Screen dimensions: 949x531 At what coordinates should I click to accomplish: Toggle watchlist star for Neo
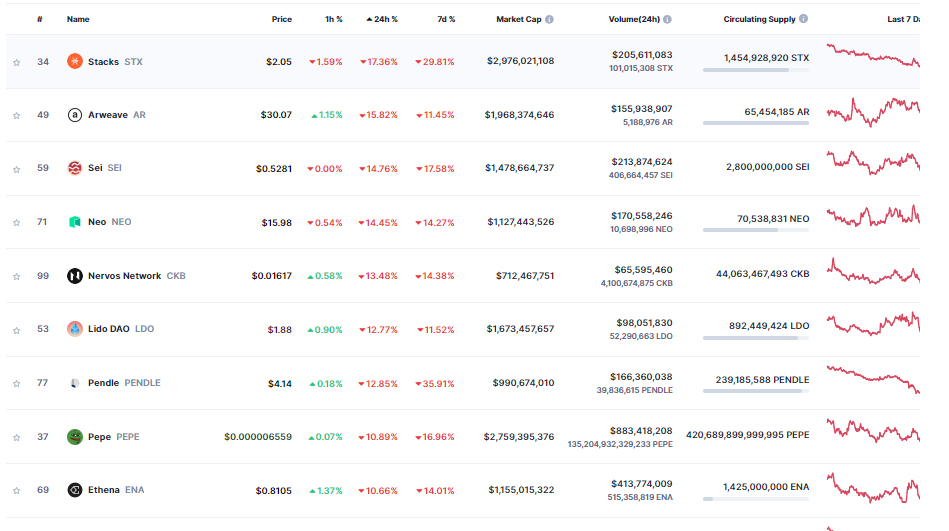pos(17,223)
